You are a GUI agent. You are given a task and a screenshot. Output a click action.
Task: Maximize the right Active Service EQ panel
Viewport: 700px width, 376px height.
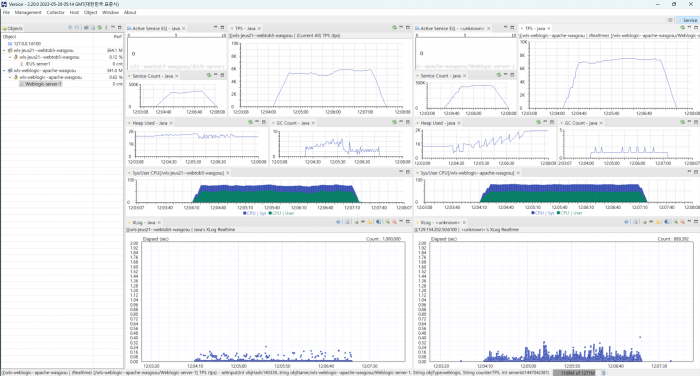pyautogui.click(x=512, y=28)
